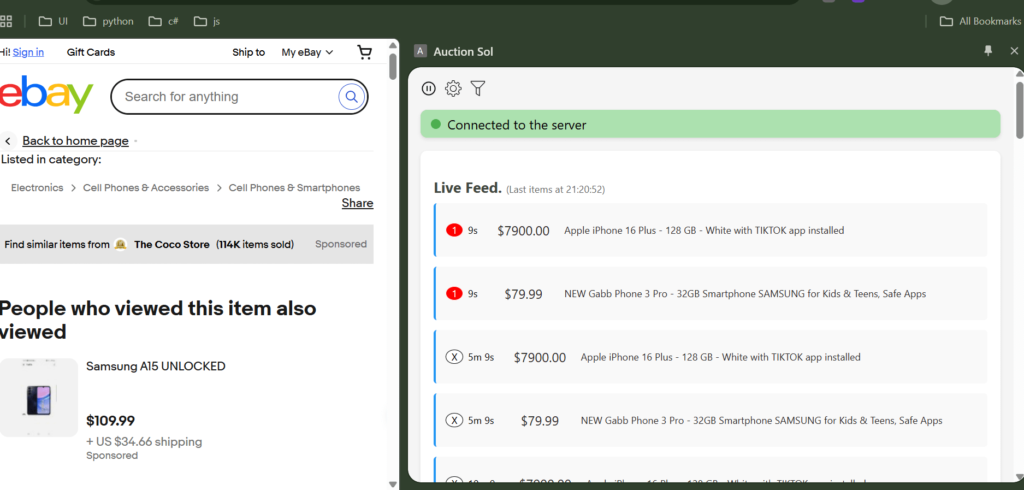The width and height of the screenshot is (1024, 490).
Task: Click the Auction Sol panel scrollbar
Action: [x=1019, y=108]
